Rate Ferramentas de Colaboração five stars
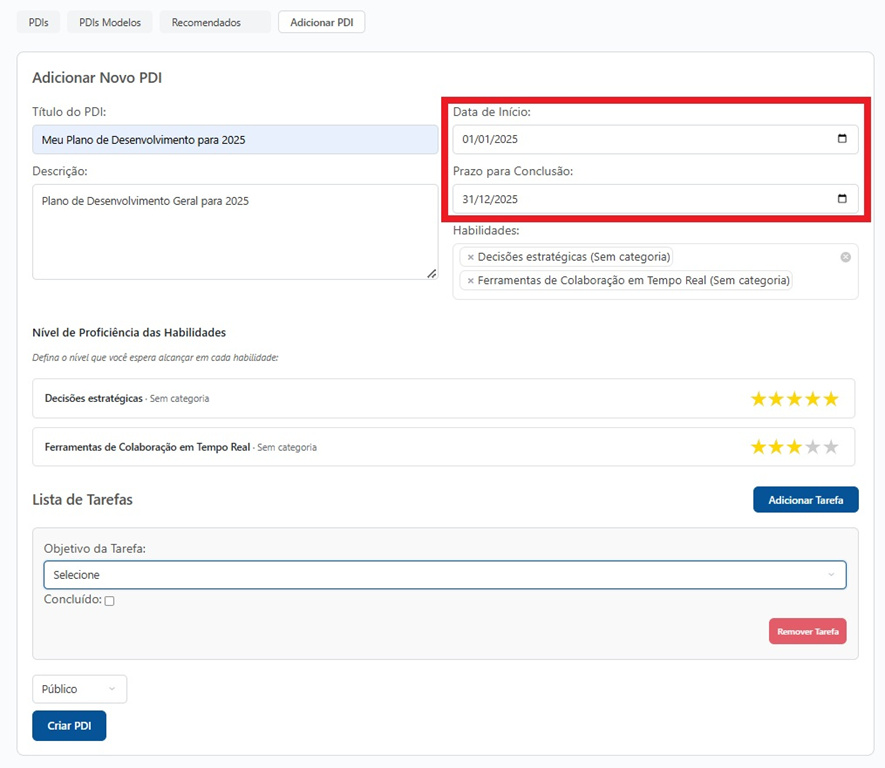 [x=831, y=447]
